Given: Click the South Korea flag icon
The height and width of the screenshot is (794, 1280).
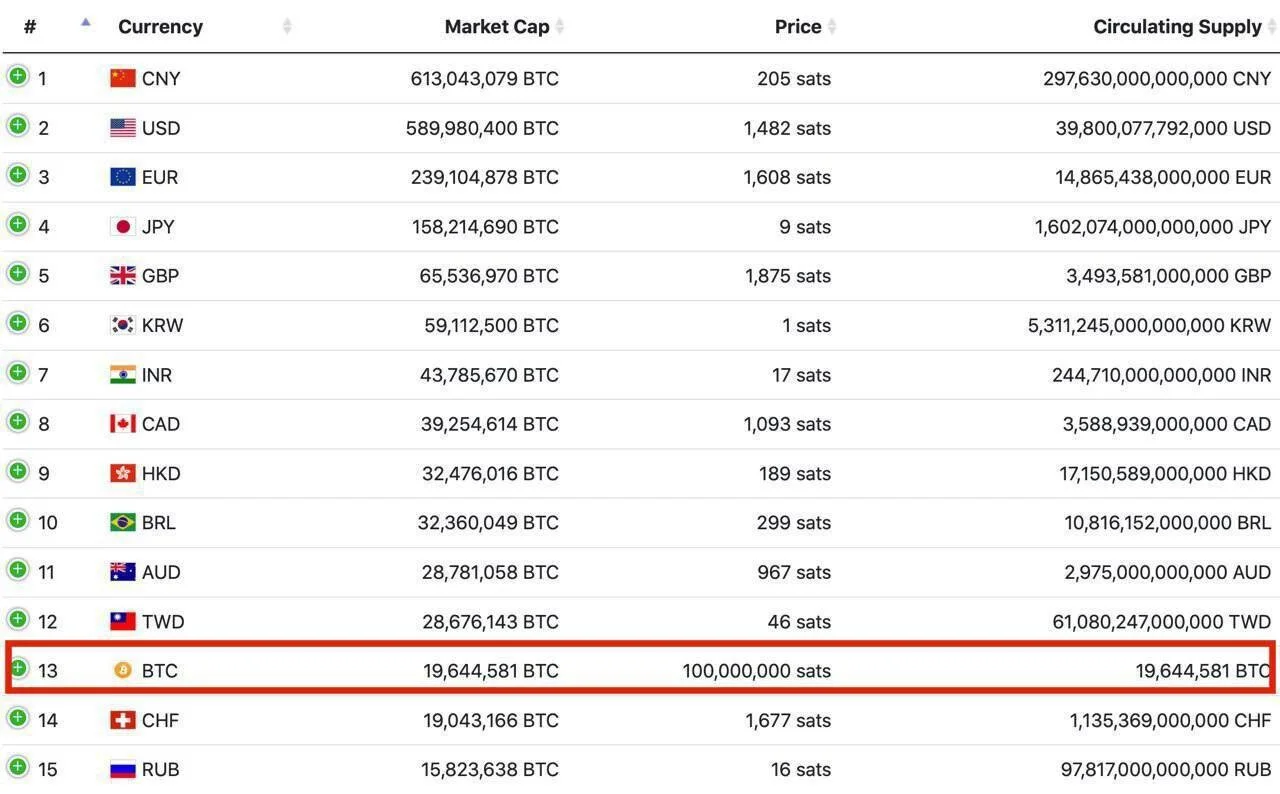Looking at the screenshot, I should click(x=123, y=325).
